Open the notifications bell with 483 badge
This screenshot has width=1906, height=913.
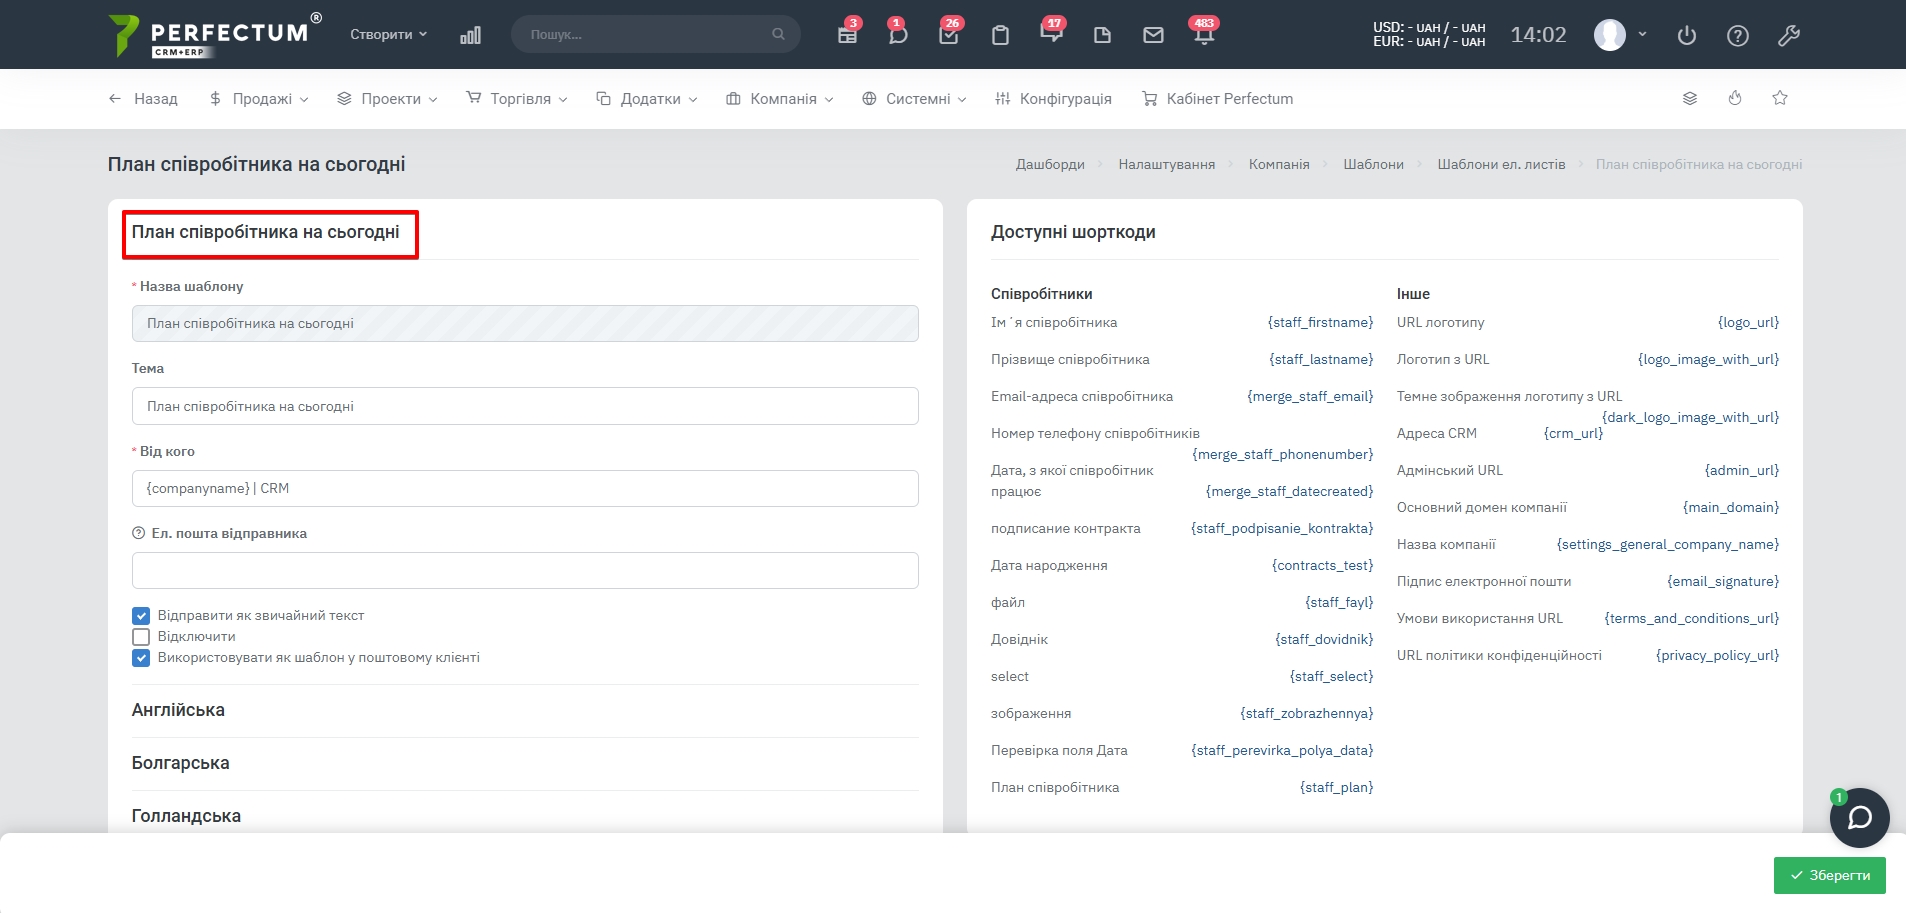coord(1204,35)
